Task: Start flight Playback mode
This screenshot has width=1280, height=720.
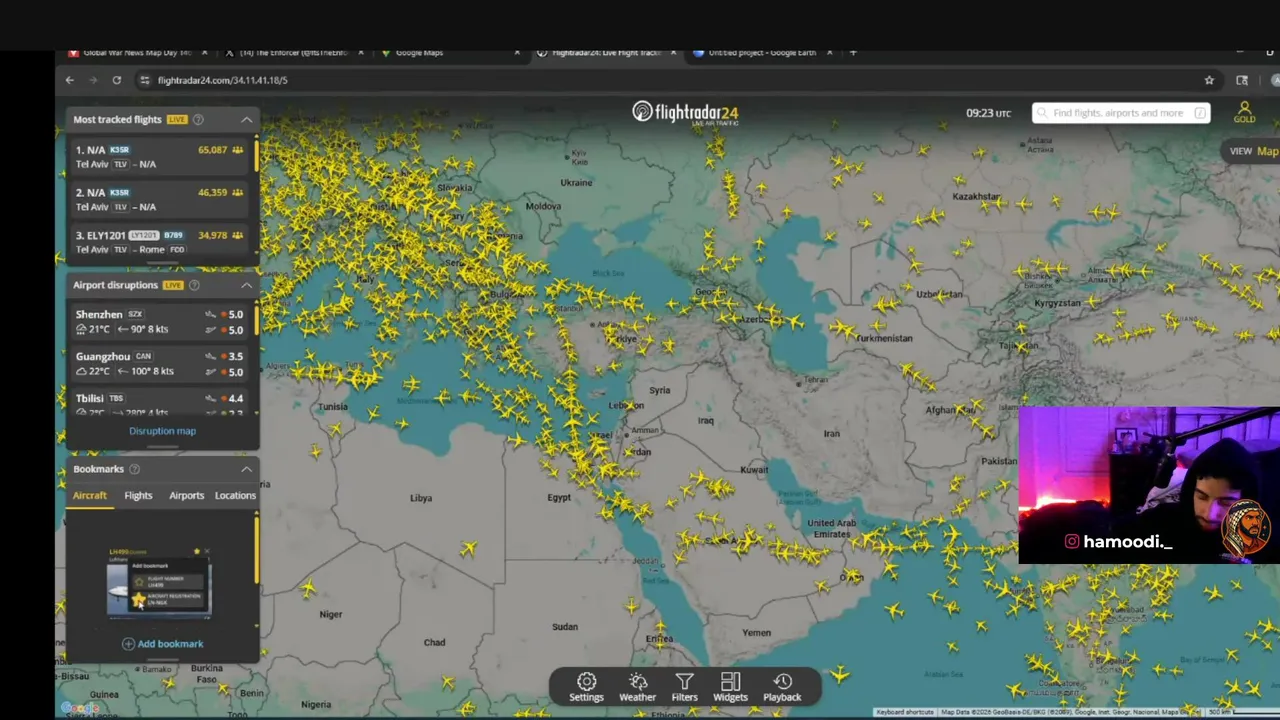Action: point(782,687)
